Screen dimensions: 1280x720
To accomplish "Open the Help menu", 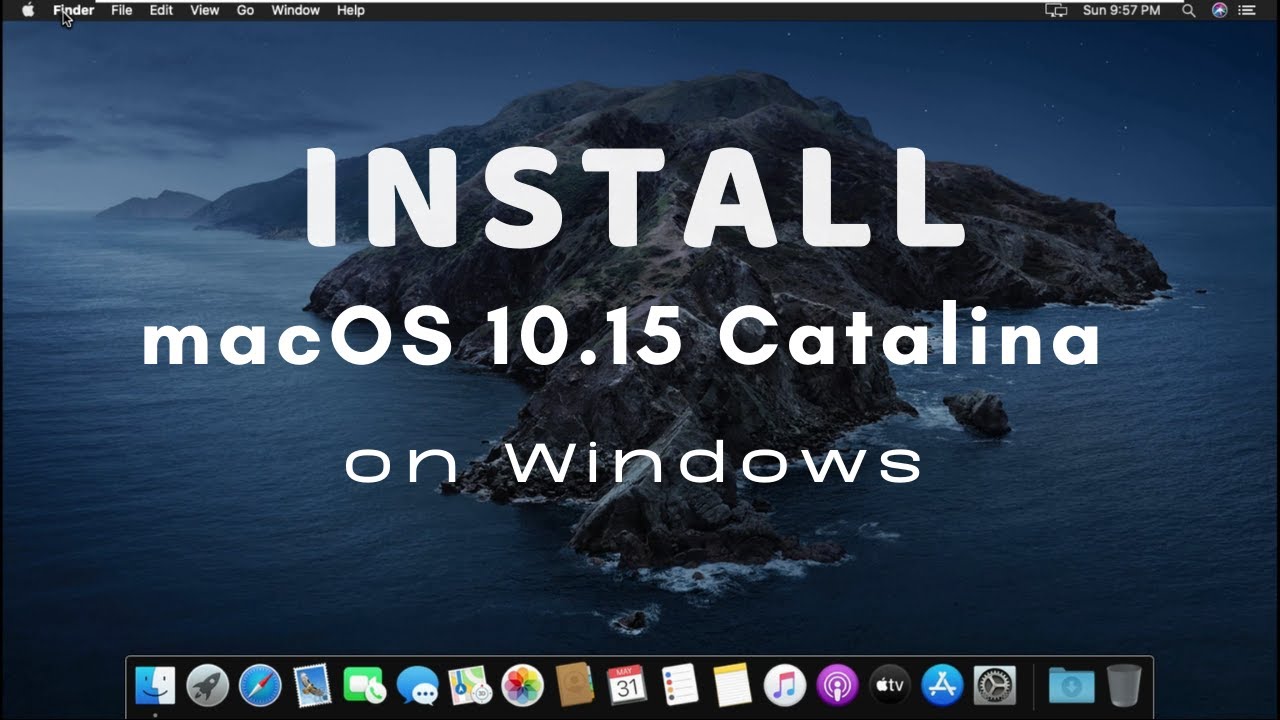I will pos(350,10).
